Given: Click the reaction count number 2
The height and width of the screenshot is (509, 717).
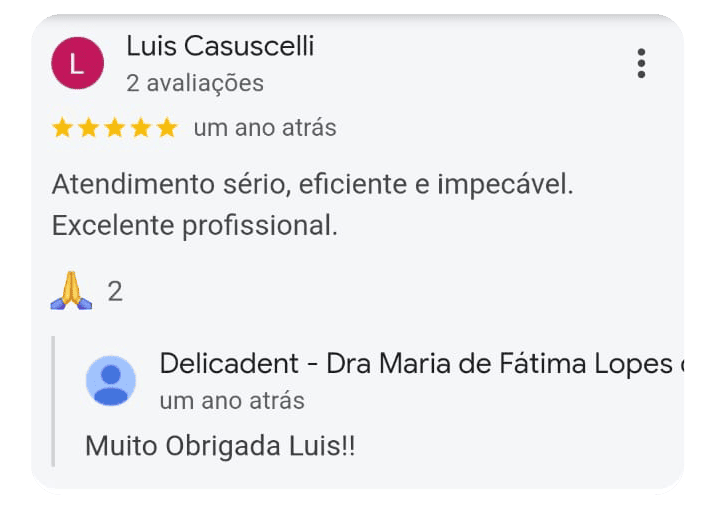Looking at the screenshot, I should [x=115, y=291].
